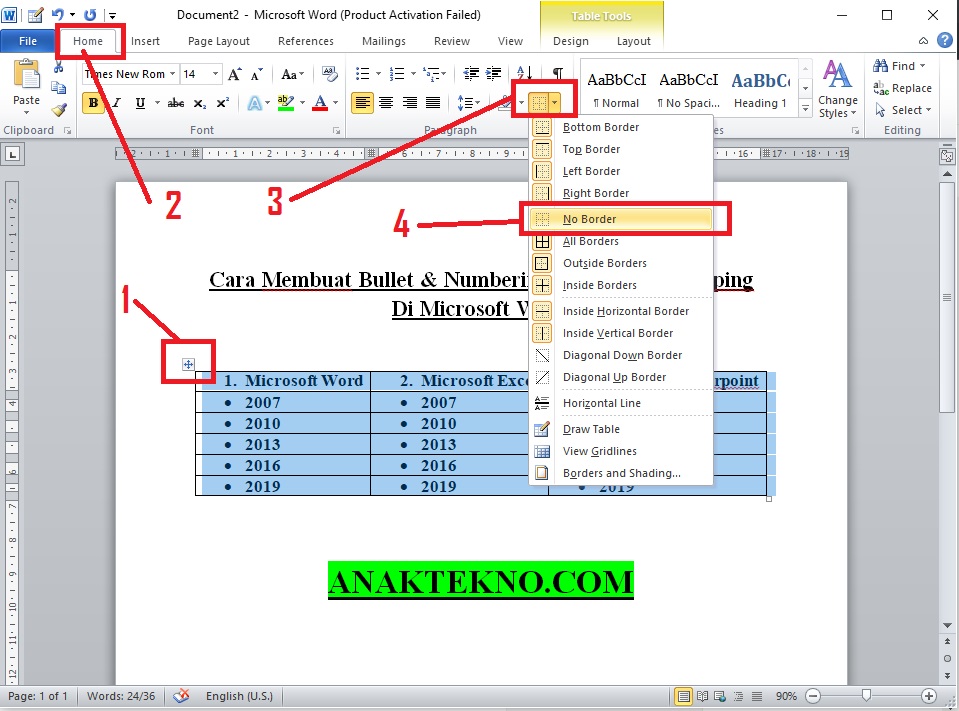Click the Undo icon in quick access toolbar
Screen dimensions: 959x711
[57, 15]
